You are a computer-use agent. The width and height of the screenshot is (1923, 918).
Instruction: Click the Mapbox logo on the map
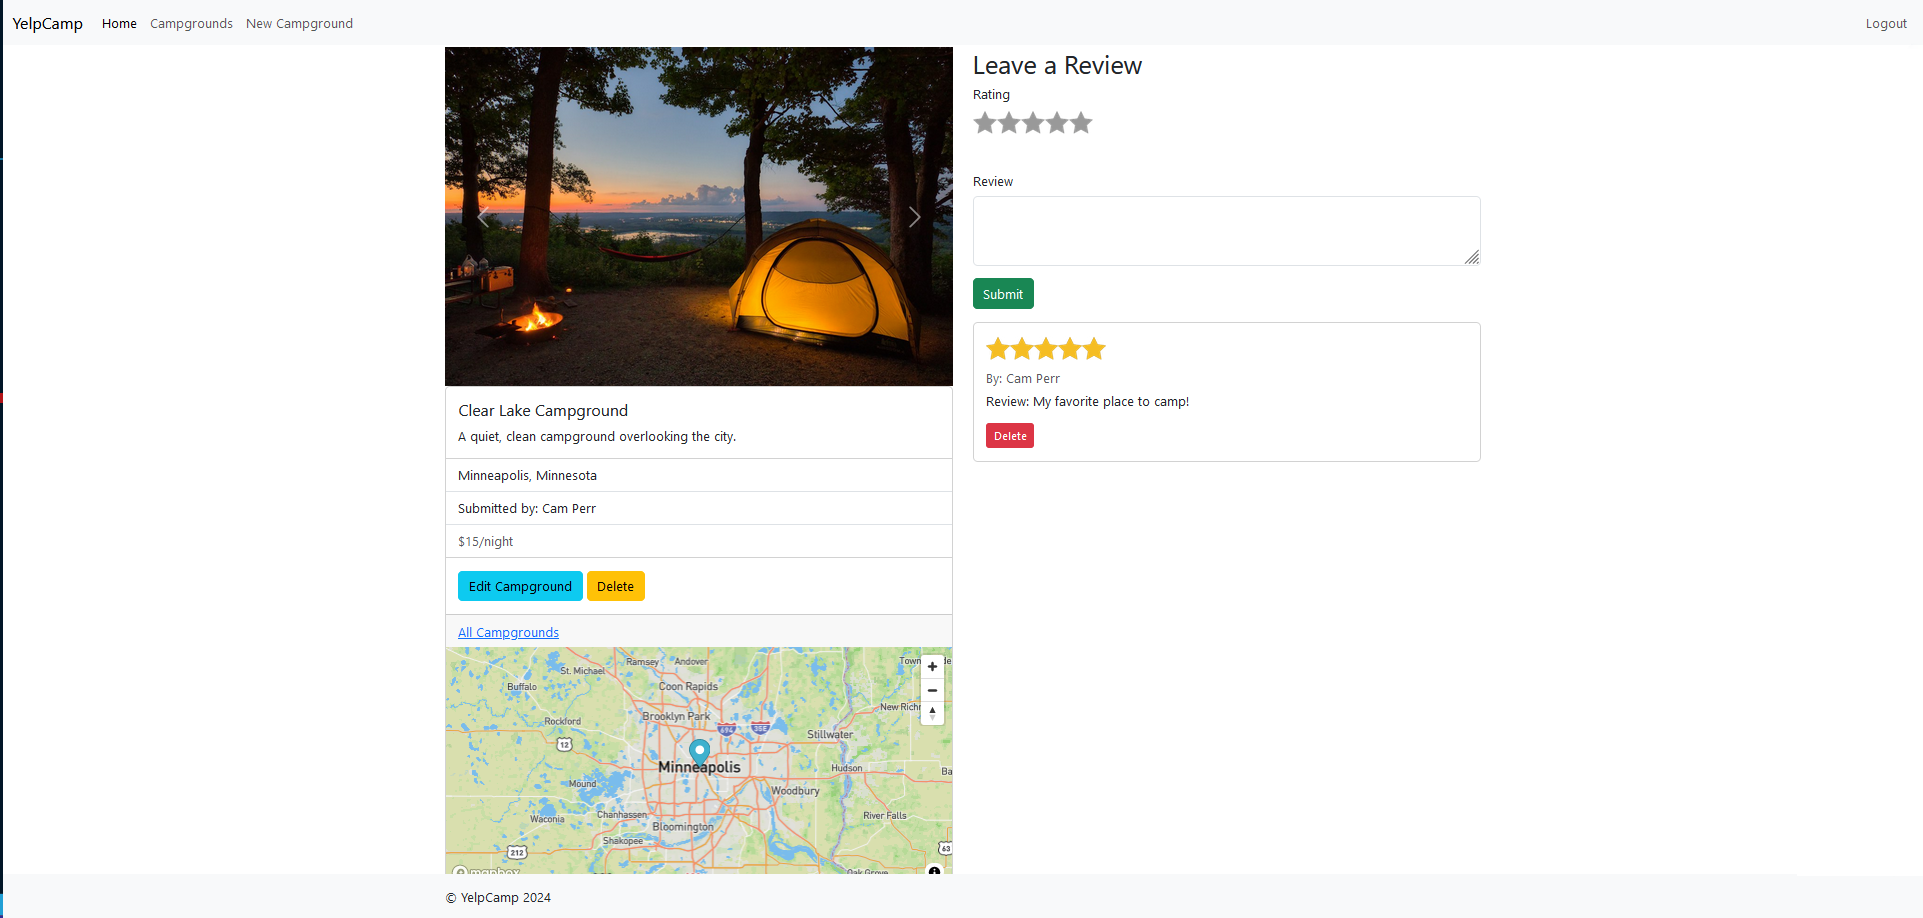pos(487,871)
